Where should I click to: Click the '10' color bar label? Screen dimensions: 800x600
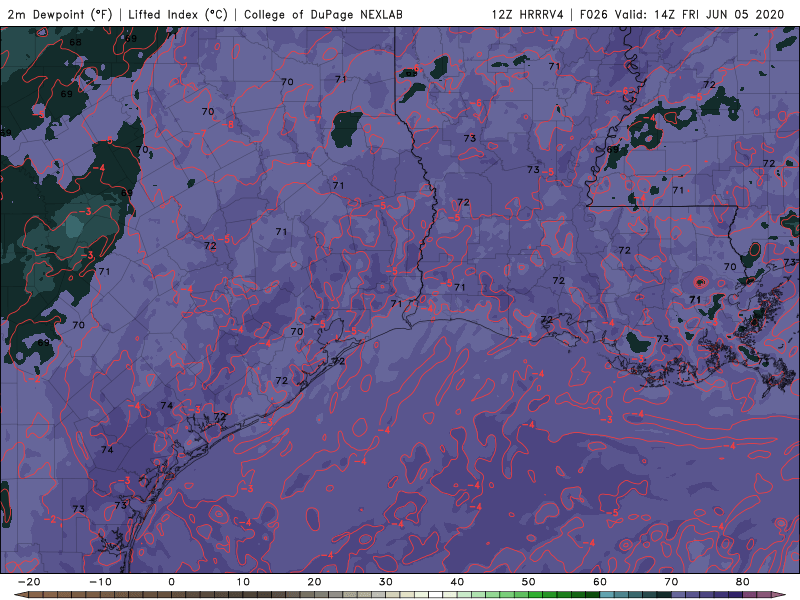[243, 582]
